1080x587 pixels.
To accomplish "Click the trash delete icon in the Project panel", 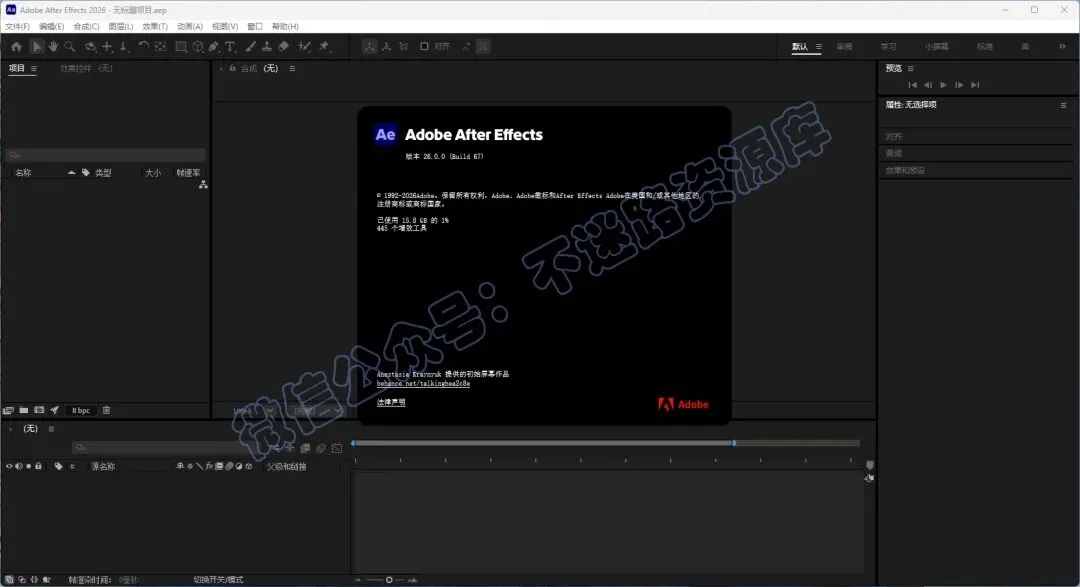I will pos(107,410).
